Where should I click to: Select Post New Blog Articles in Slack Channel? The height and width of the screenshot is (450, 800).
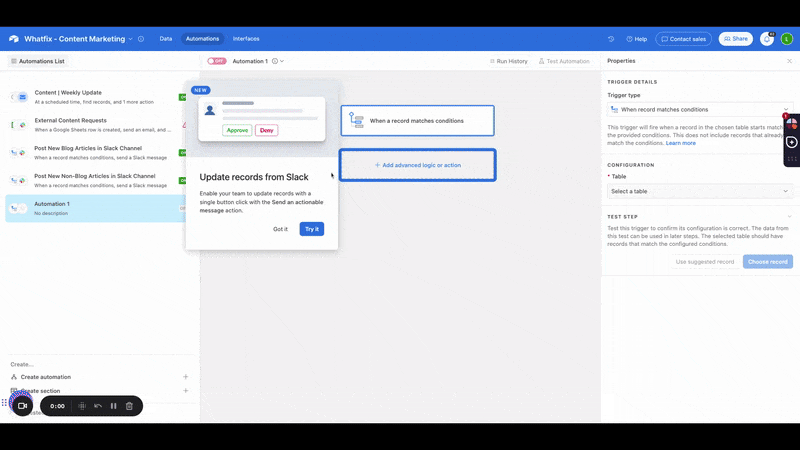pos(96,153)
